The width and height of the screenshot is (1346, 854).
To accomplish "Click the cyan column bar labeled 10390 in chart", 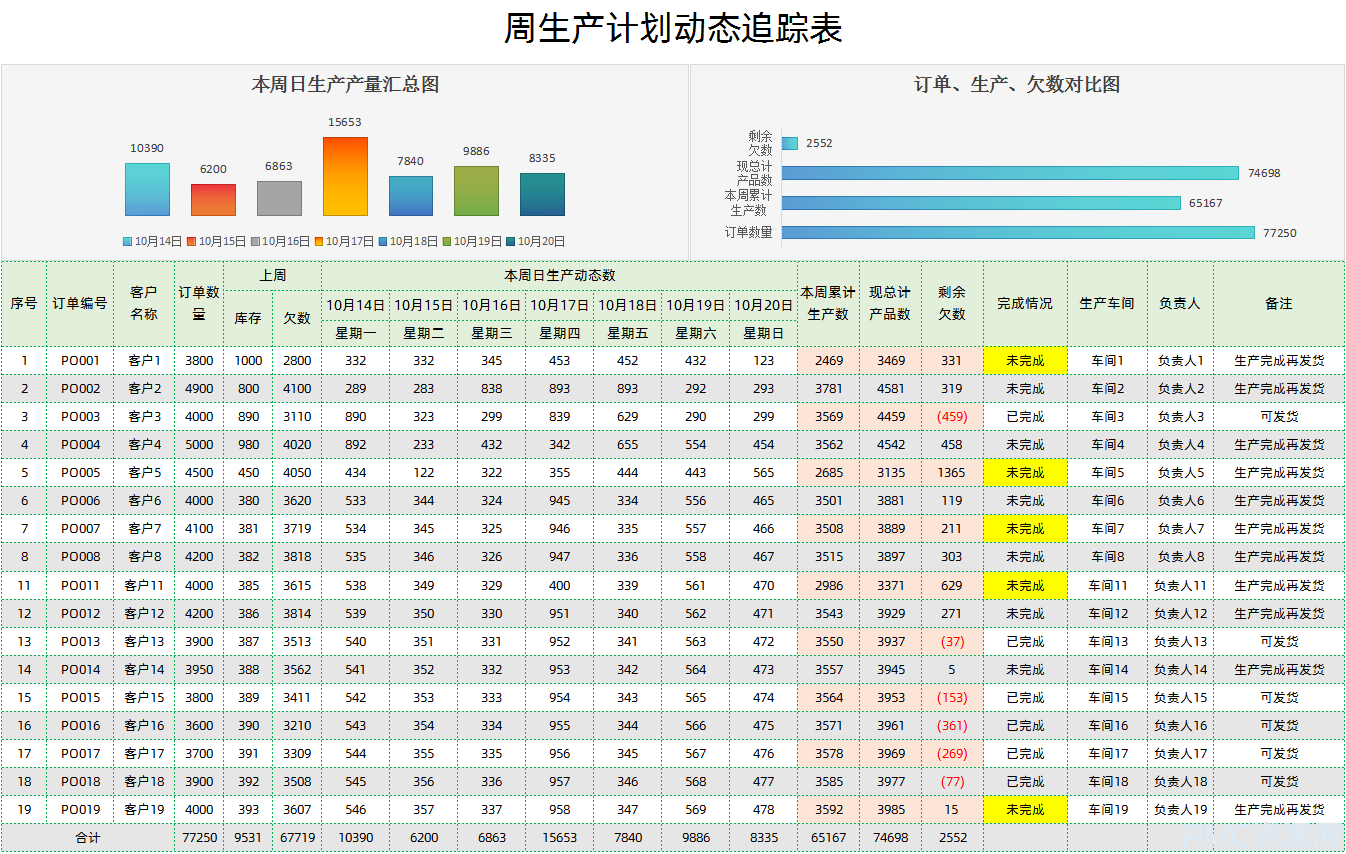I will pos(147,190).
